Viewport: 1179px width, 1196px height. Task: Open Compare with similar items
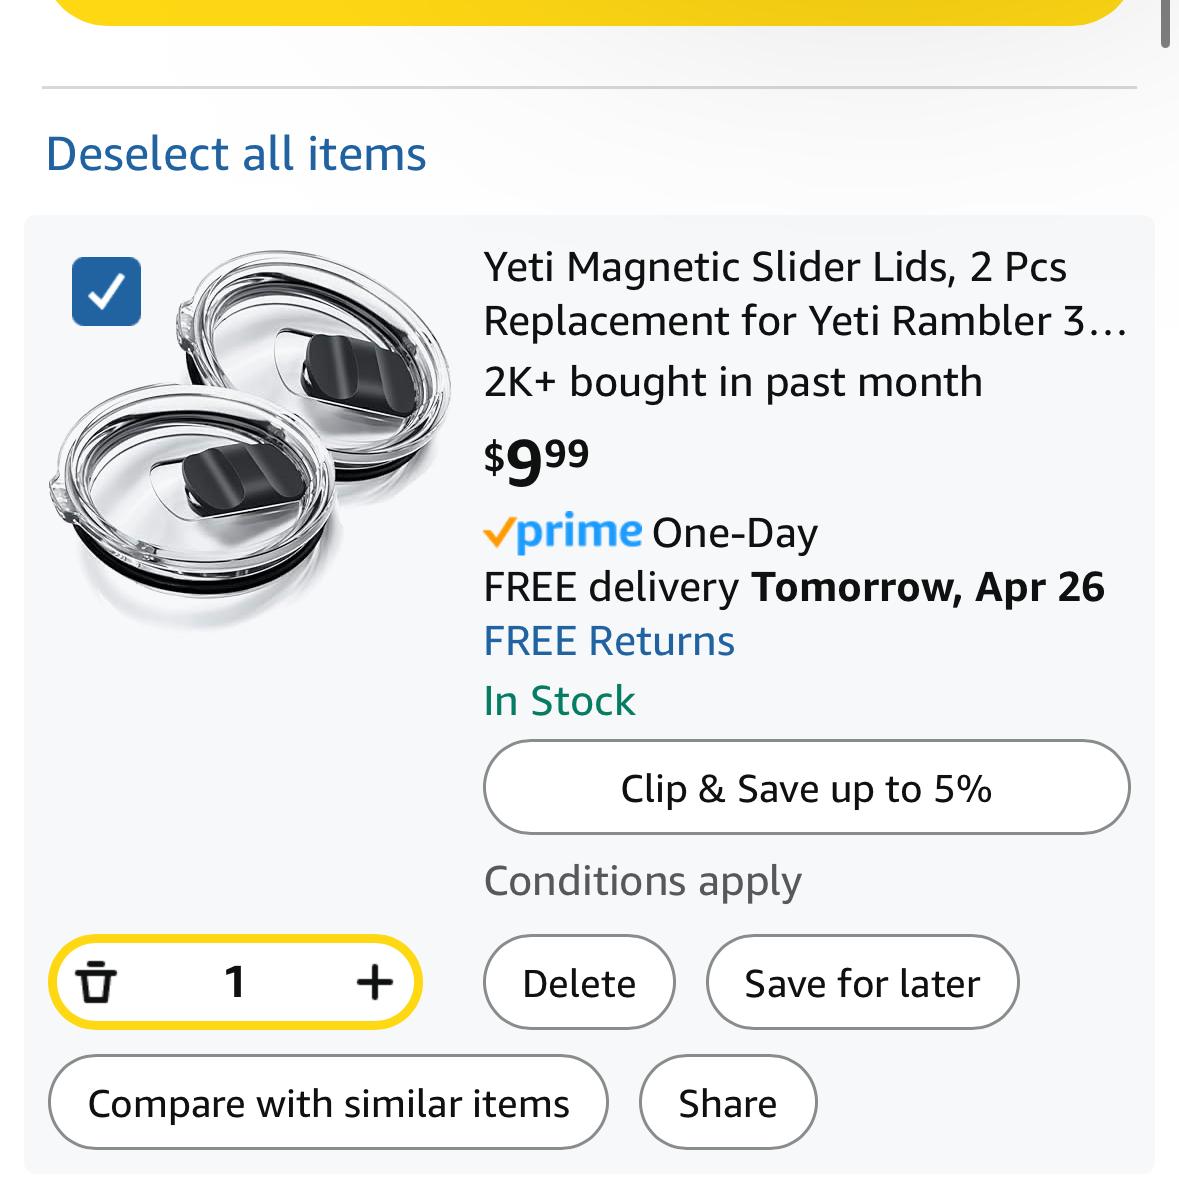(328, 1102)
